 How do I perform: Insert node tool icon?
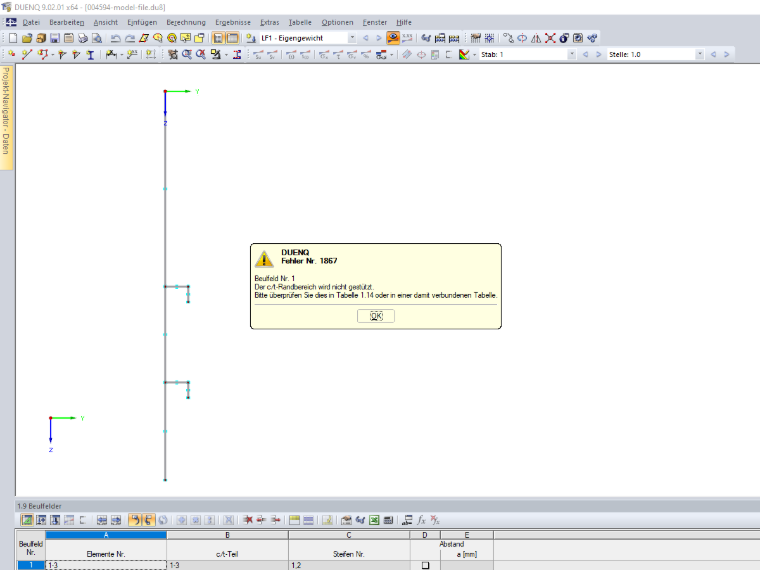[x=11, y=54]
